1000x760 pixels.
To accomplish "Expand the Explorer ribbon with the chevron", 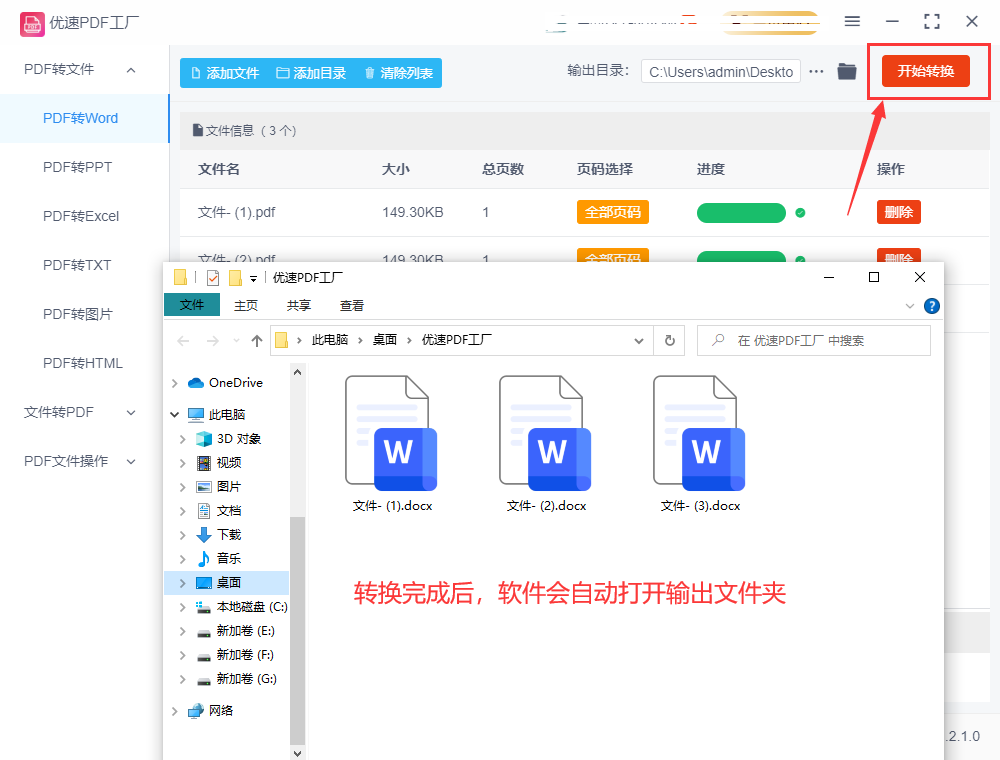I will point(910,306).
